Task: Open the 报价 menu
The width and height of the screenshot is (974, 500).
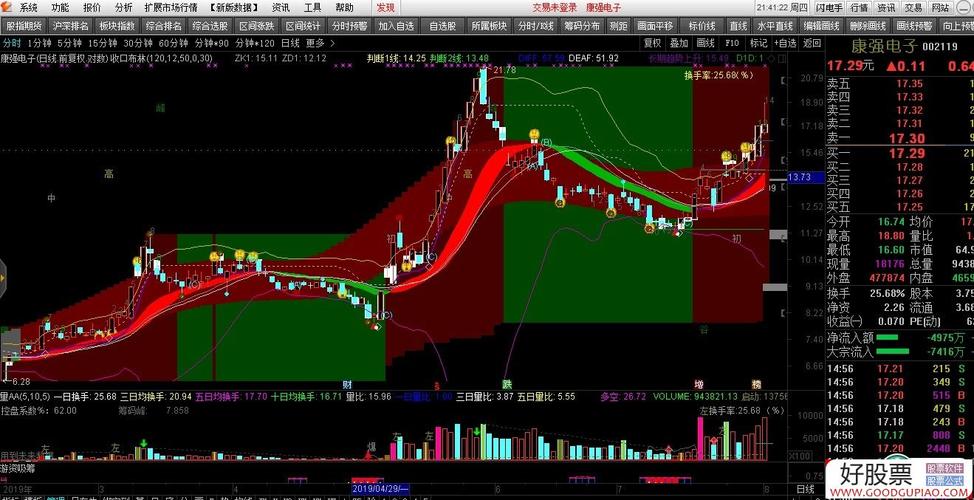Action: [x=92, y=8]
